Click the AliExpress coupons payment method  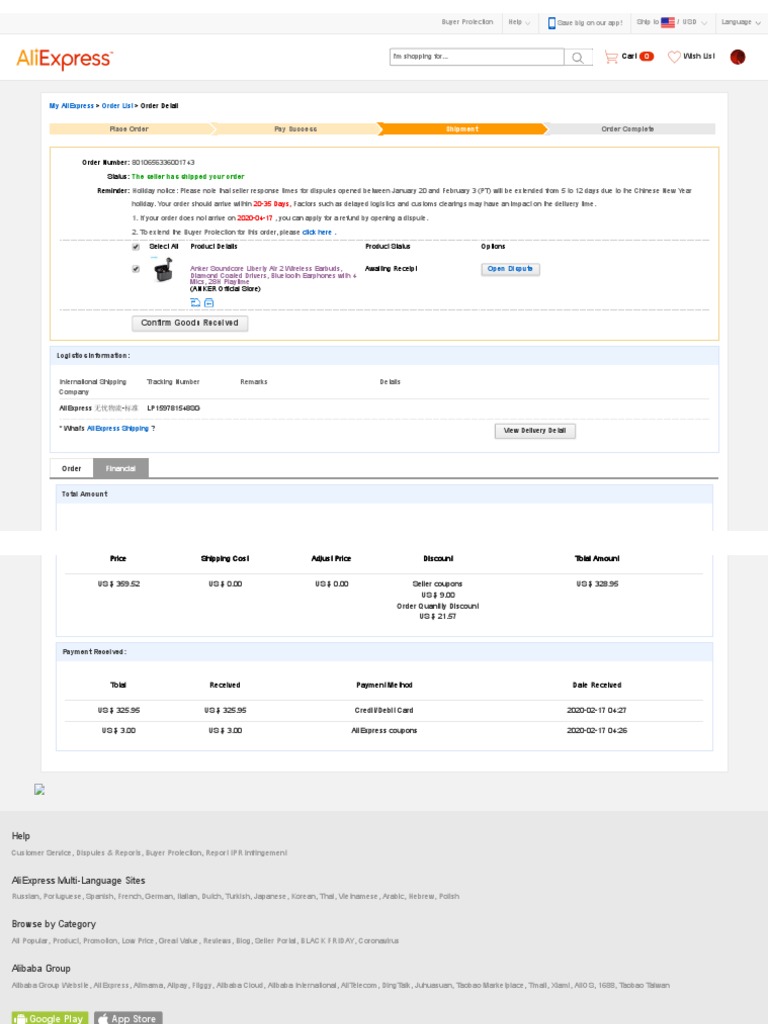point(384,730)
